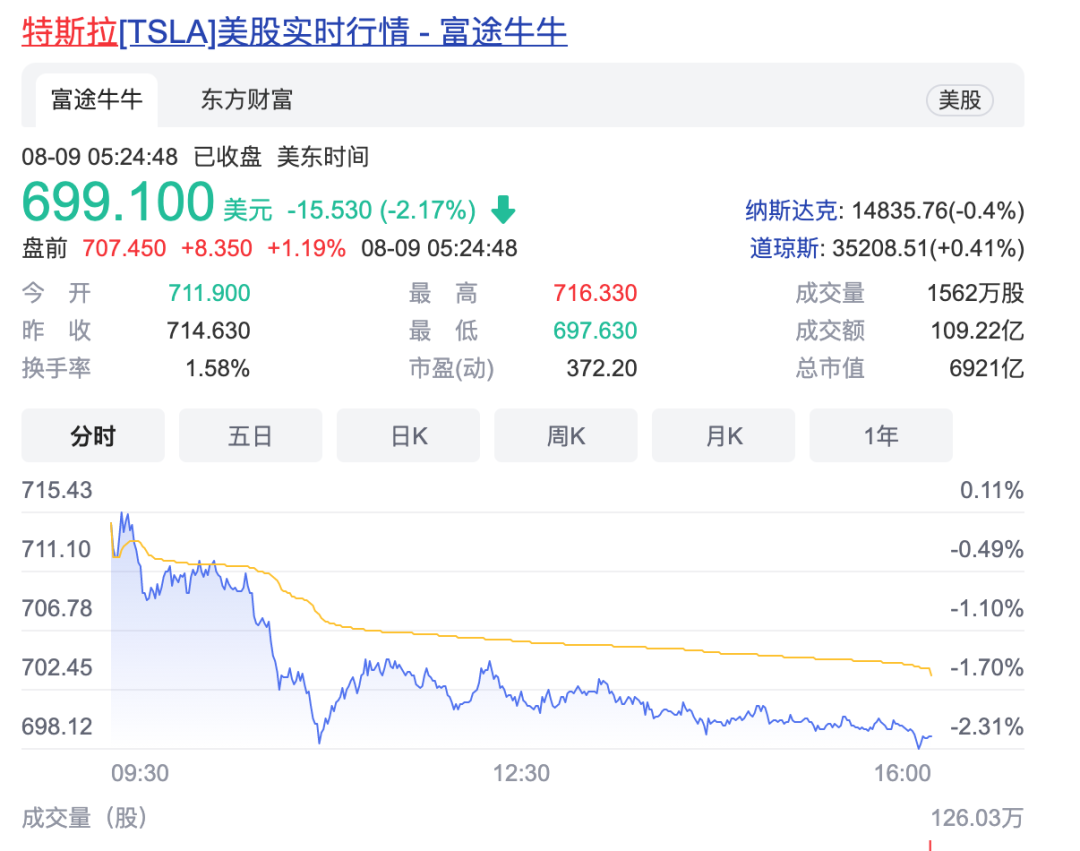Switch to the 东方财富 tab
Screen dimensions: 1080x851
click(x=247, y=100)
